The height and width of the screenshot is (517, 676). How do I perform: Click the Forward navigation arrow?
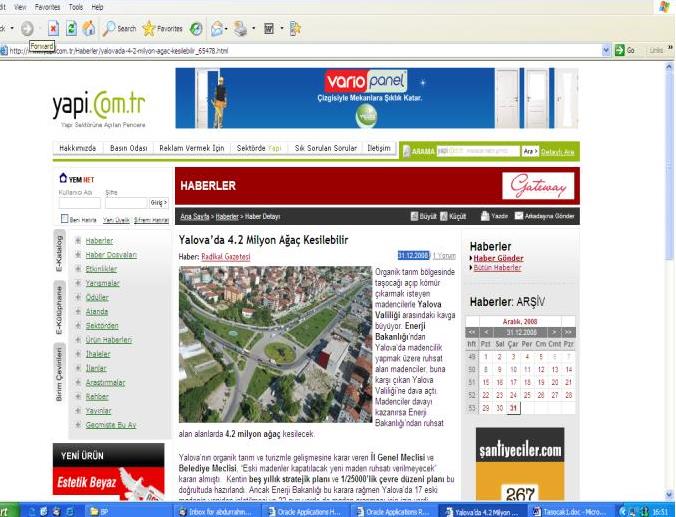(x=27, y=28)
